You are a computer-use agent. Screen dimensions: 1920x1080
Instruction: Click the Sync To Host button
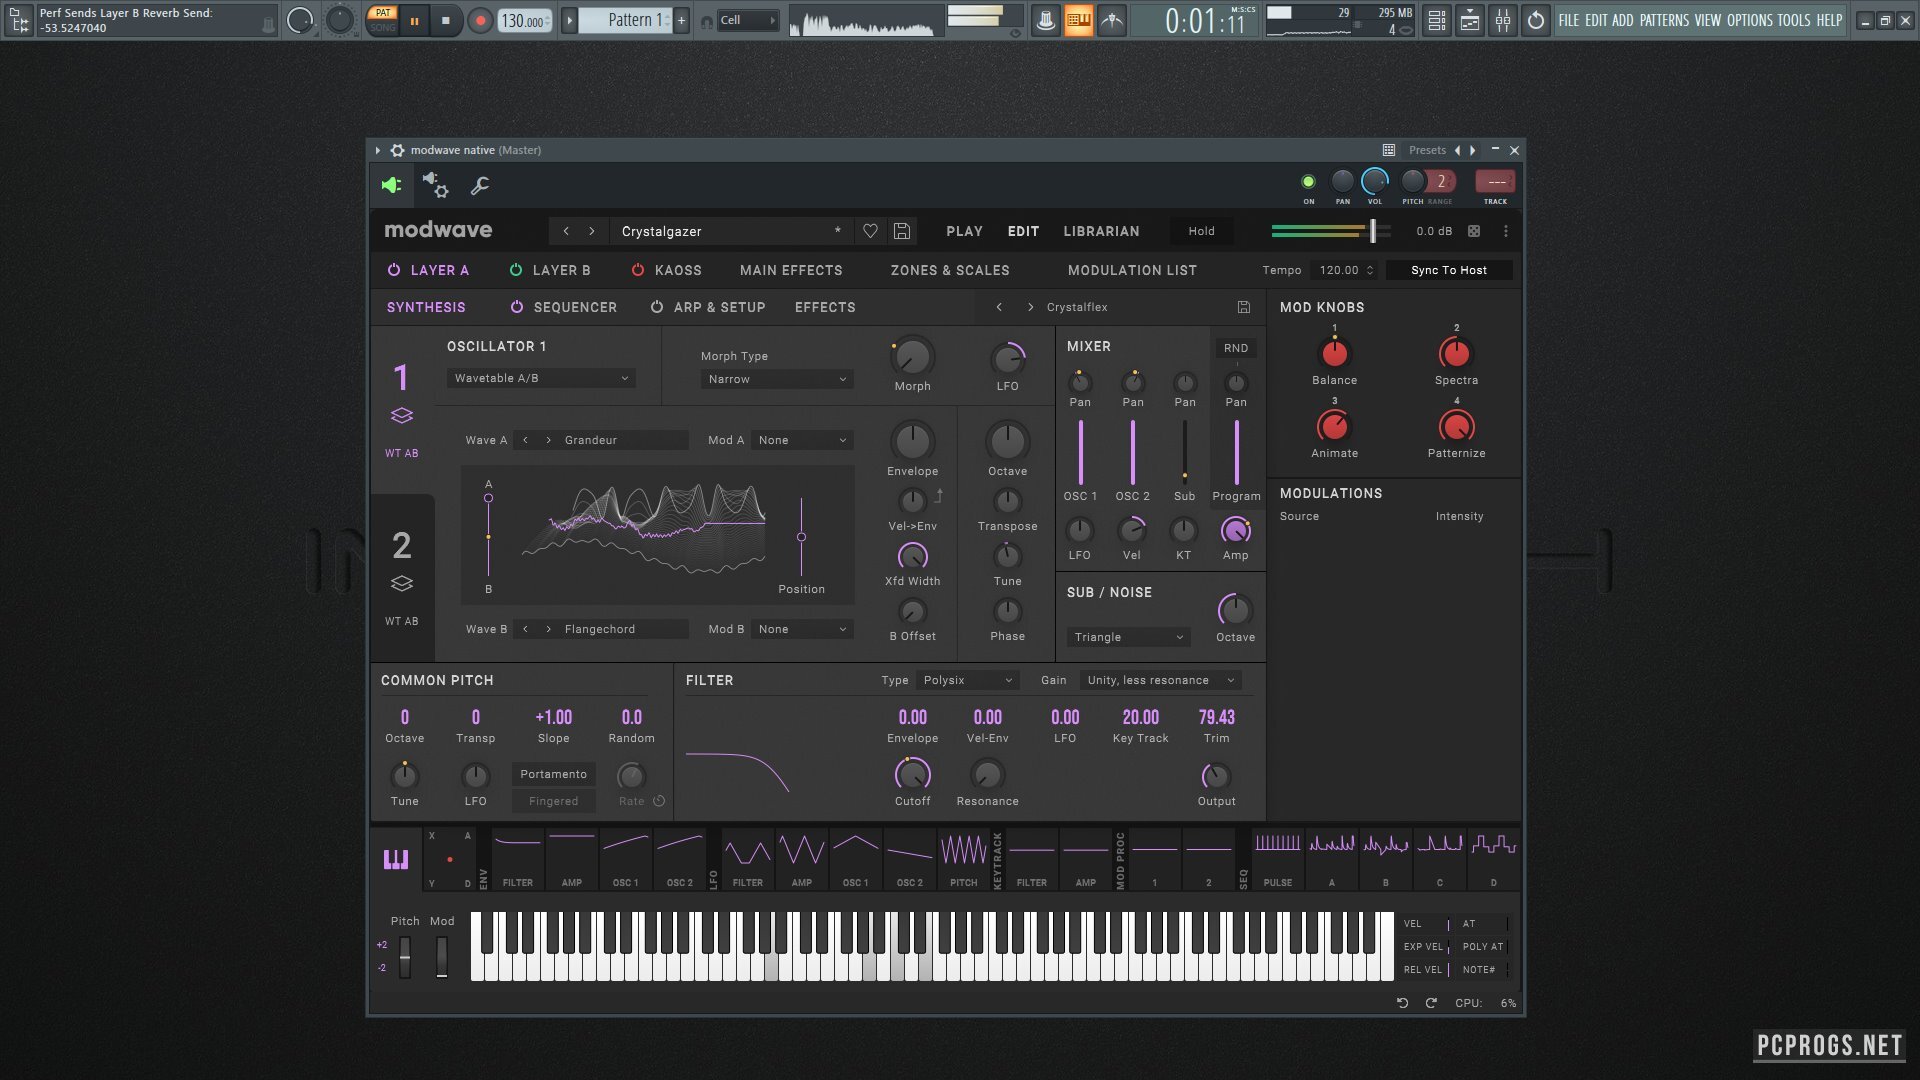tap(1448, 270)
